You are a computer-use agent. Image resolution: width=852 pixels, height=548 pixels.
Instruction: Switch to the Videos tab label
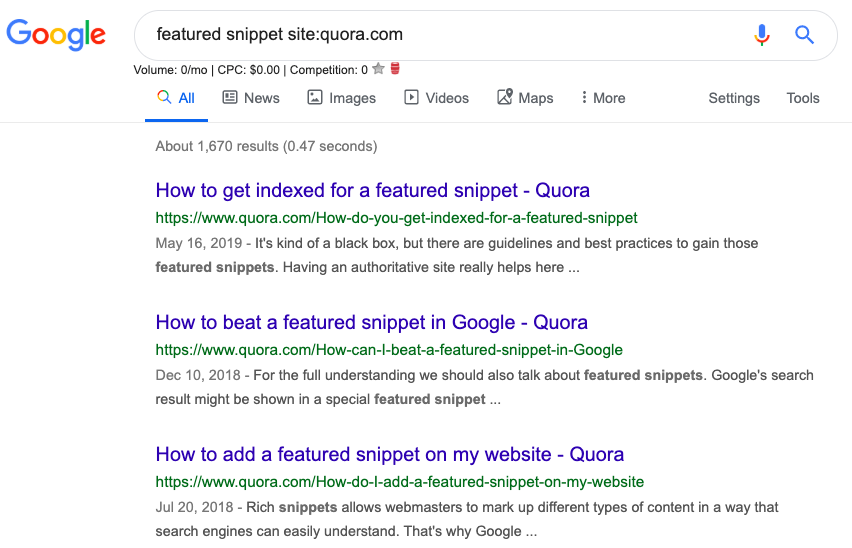447,98
